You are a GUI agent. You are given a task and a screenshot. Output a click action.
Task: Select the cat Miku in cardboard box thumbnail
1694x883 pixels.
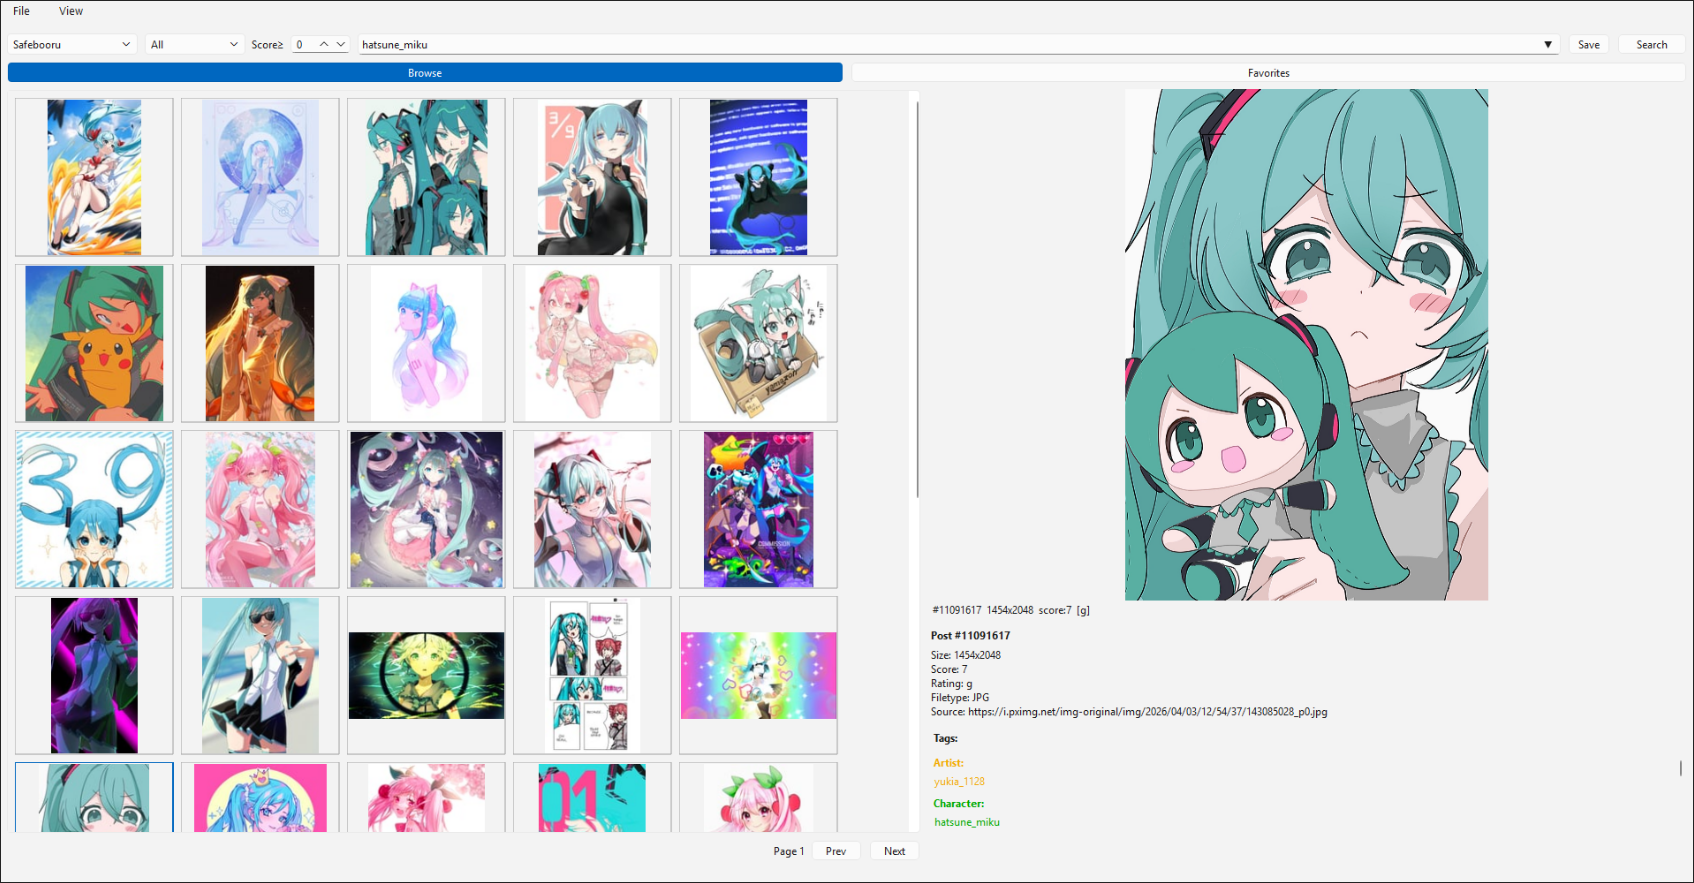point(758,343)
